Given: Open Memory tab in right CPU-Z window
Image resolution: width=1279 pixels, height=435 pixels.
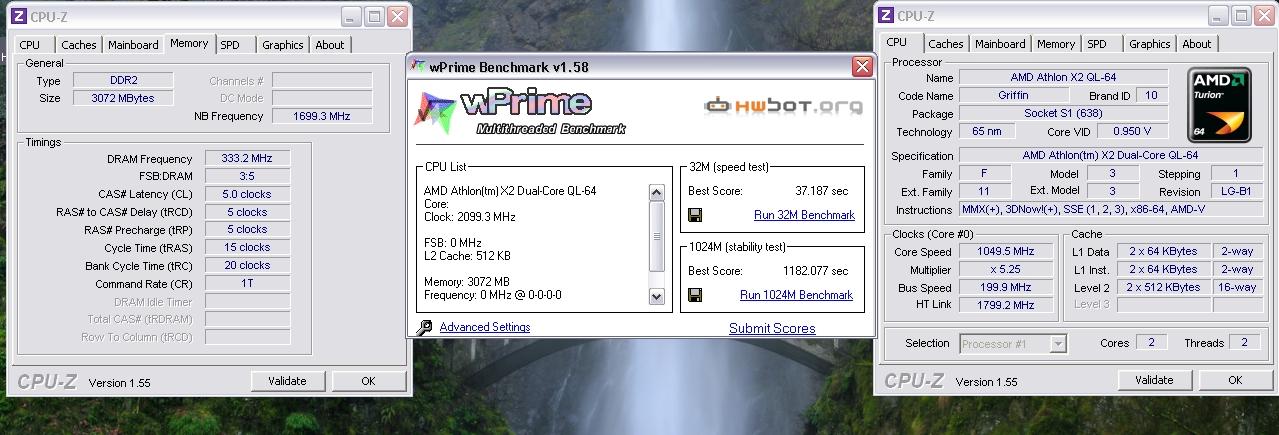Looking at the screenshot, I should tap(1056, 45).
